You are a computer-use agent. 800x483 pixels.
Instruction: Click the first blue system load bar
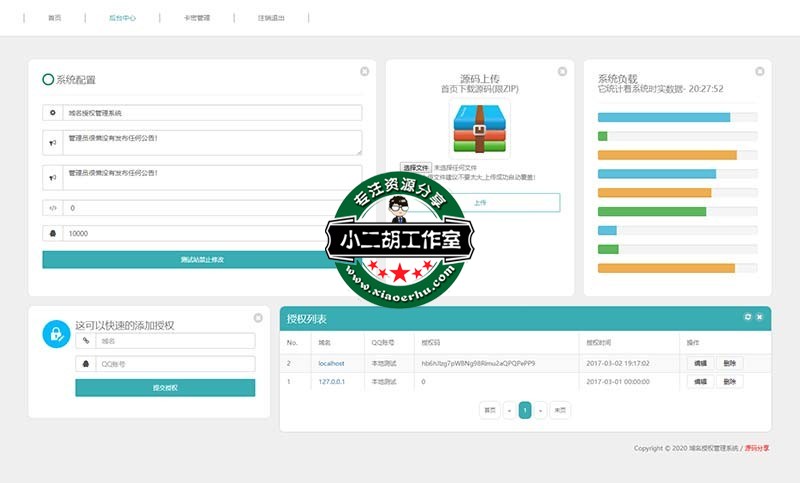point(664,117)
